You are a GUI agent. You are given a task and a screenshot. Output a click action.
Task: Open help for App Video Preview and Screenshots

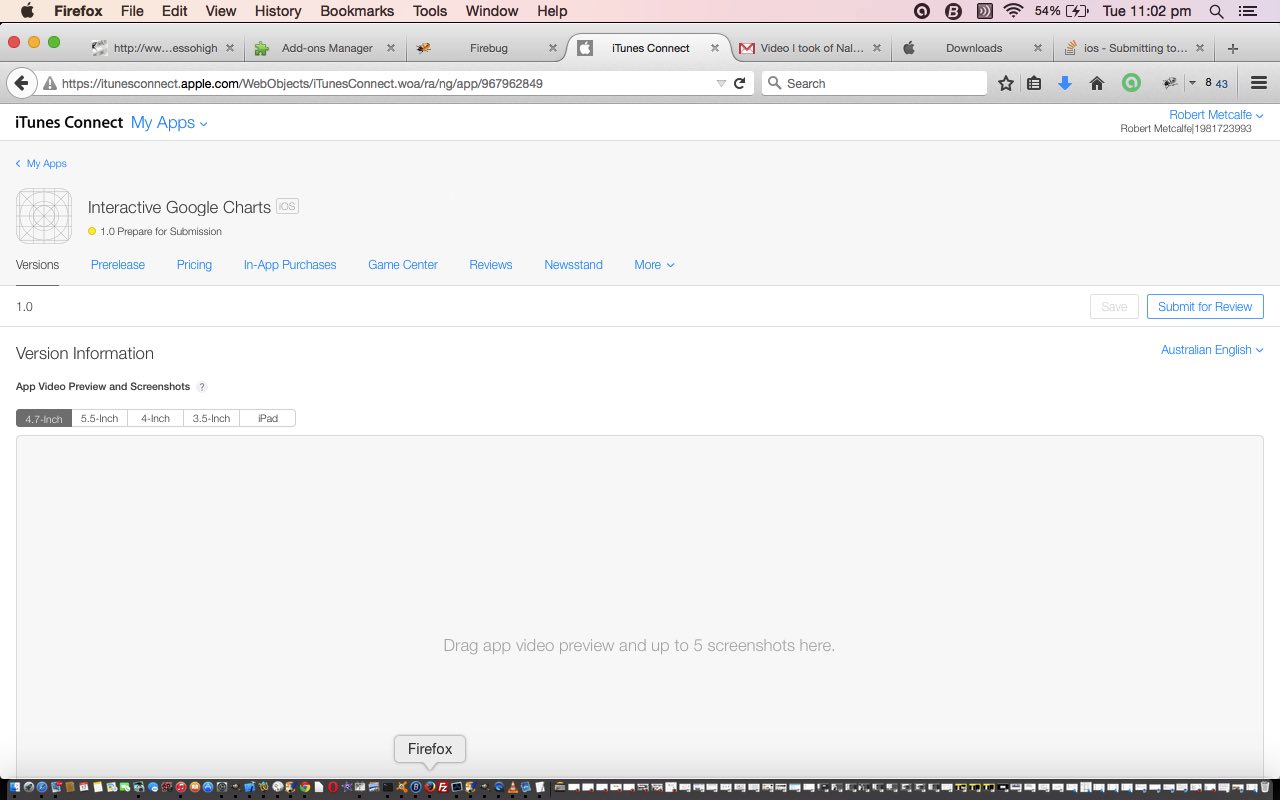(202, 387)
